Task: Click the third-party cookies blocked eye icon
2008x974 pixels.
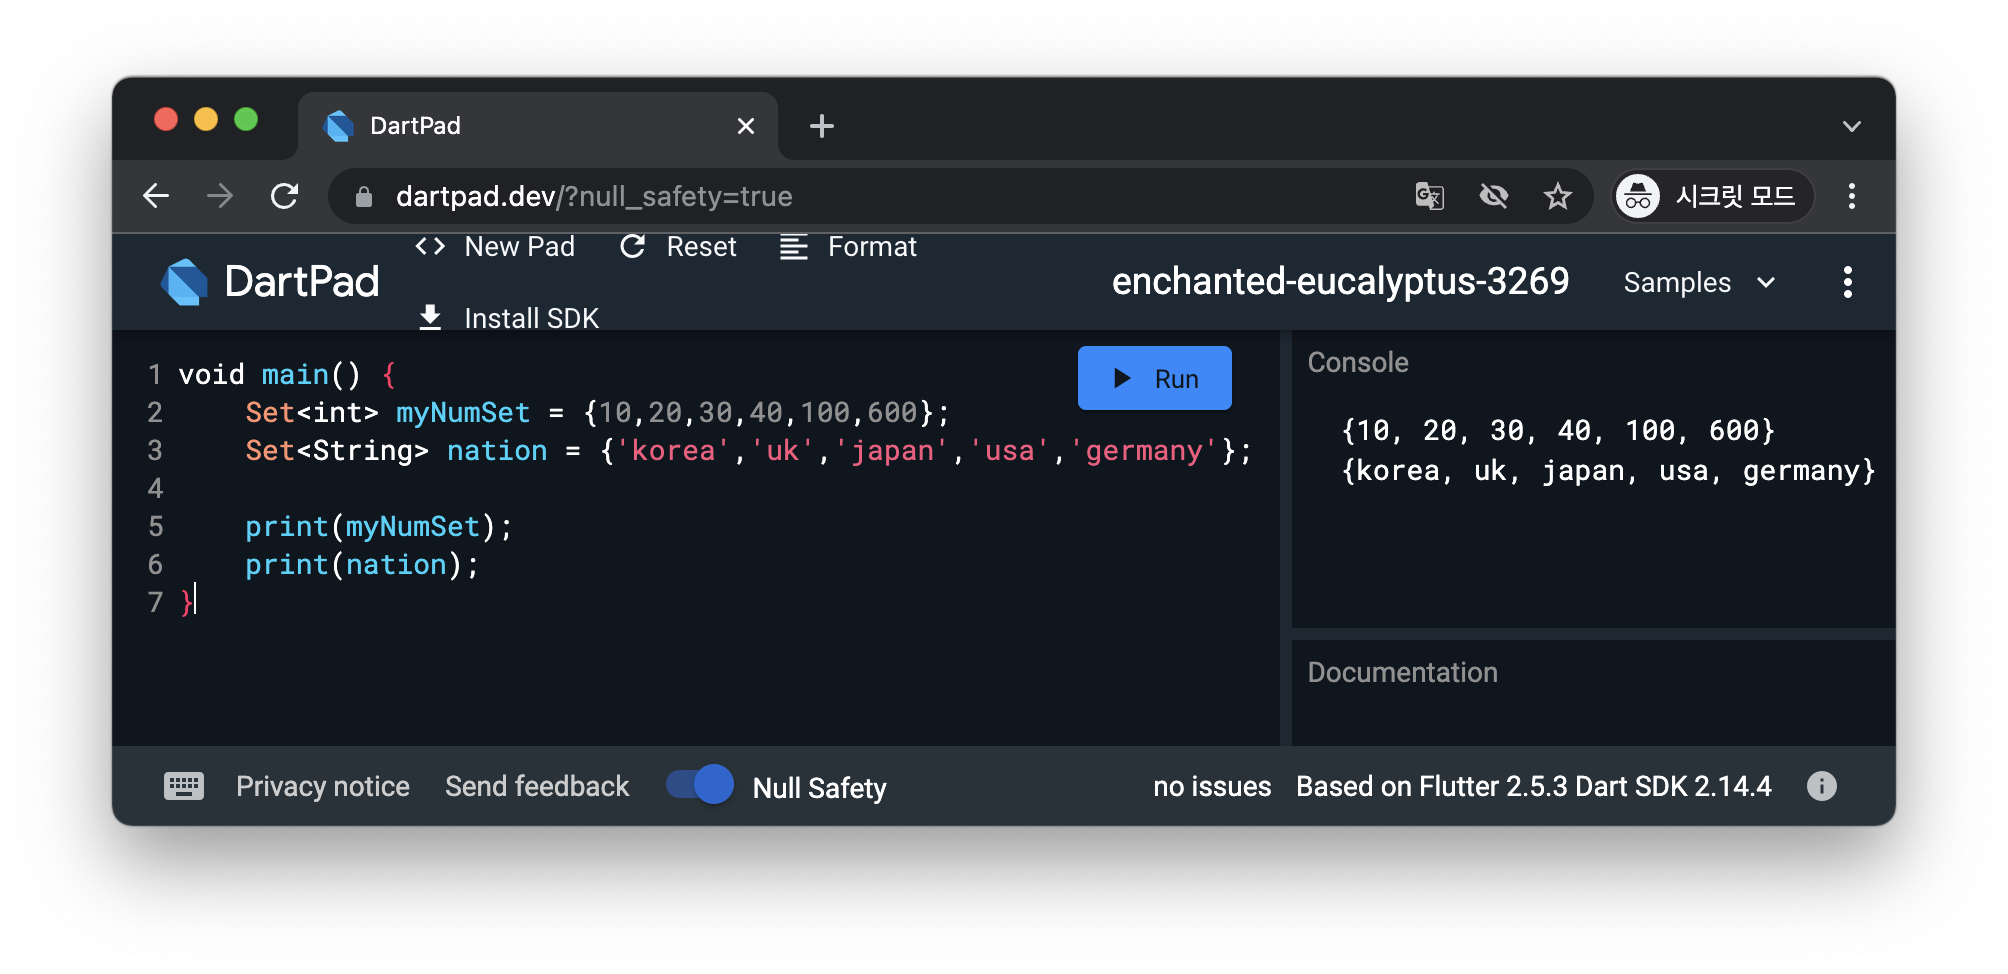Action: pyautogui.click(x=1494, y=196)
